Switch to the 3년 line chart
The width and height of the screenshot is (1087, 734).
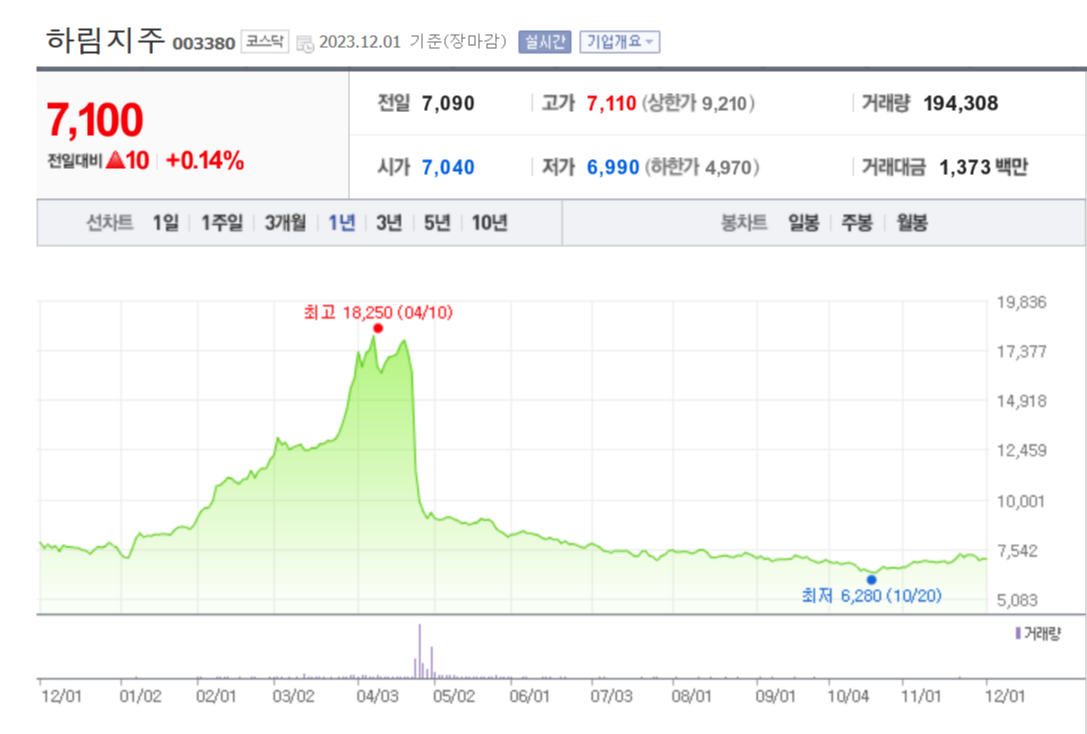coord(389,222)
